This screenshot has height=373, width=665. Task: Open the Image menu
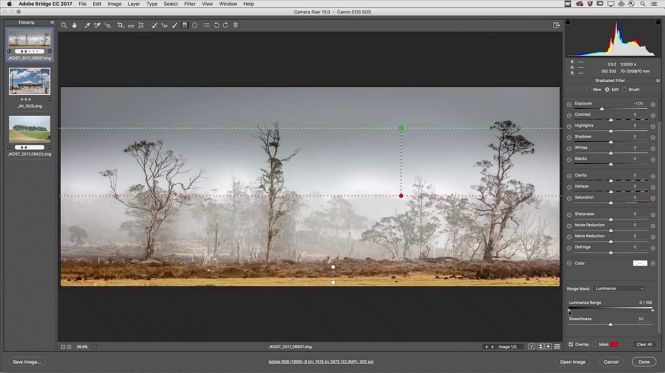pyautogui.click(x=114, y=4)
